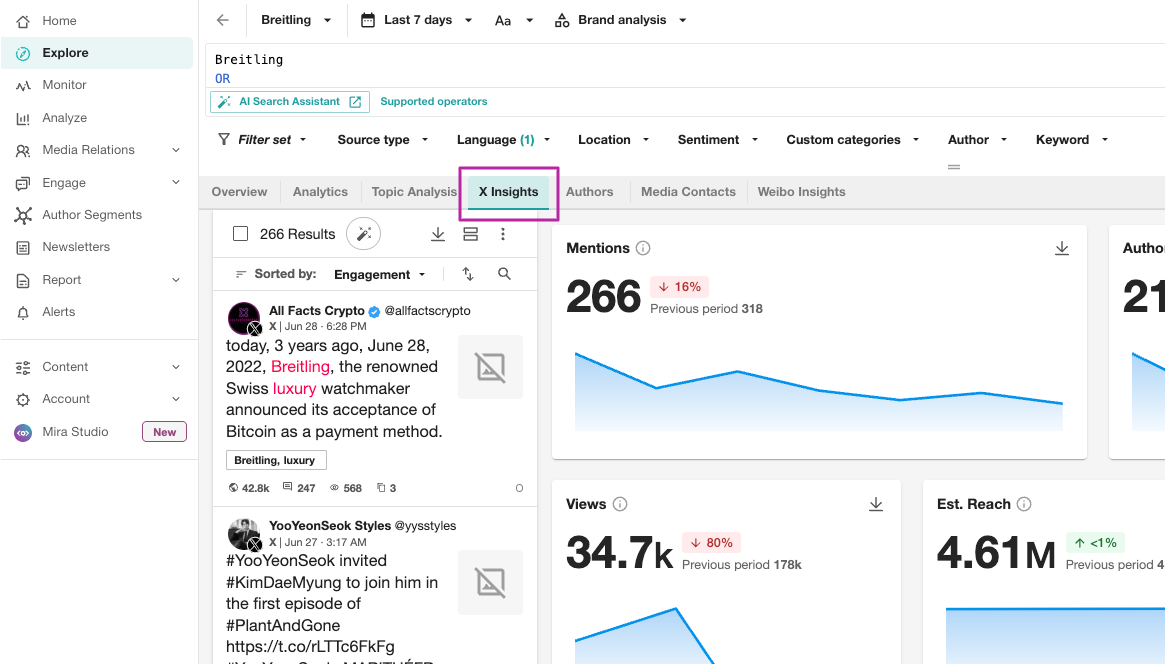Launch AI Search Assistant
The width and height of the screenshot is (1165, 664).
click(x=290, y=102)
